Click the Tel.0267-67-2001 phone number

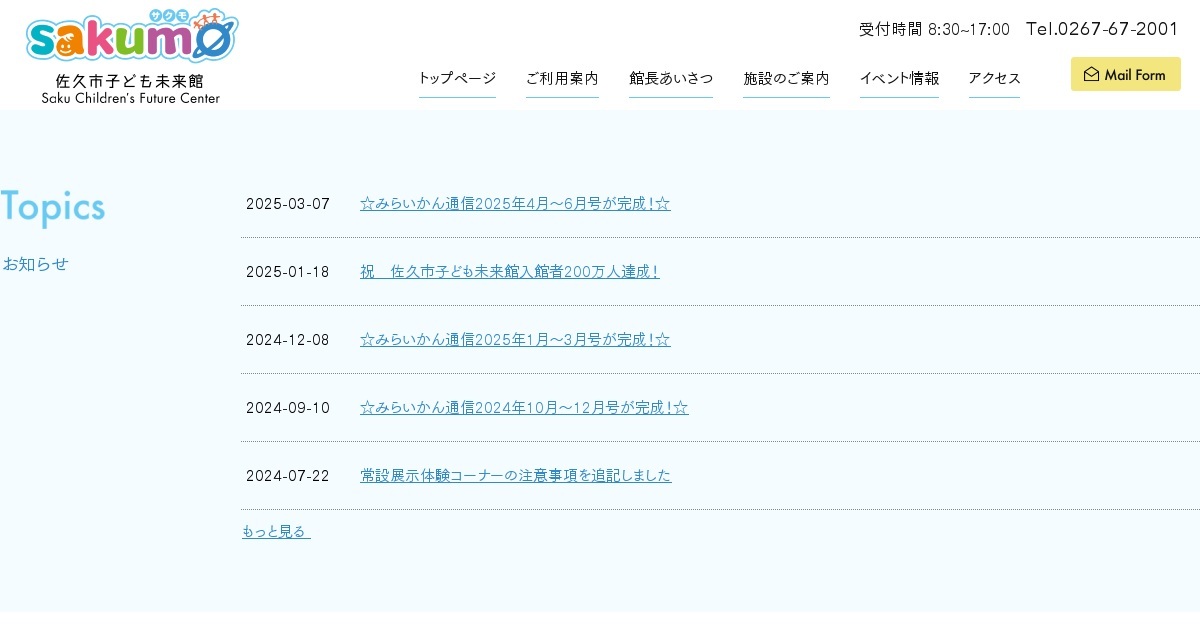(1102, 29)
